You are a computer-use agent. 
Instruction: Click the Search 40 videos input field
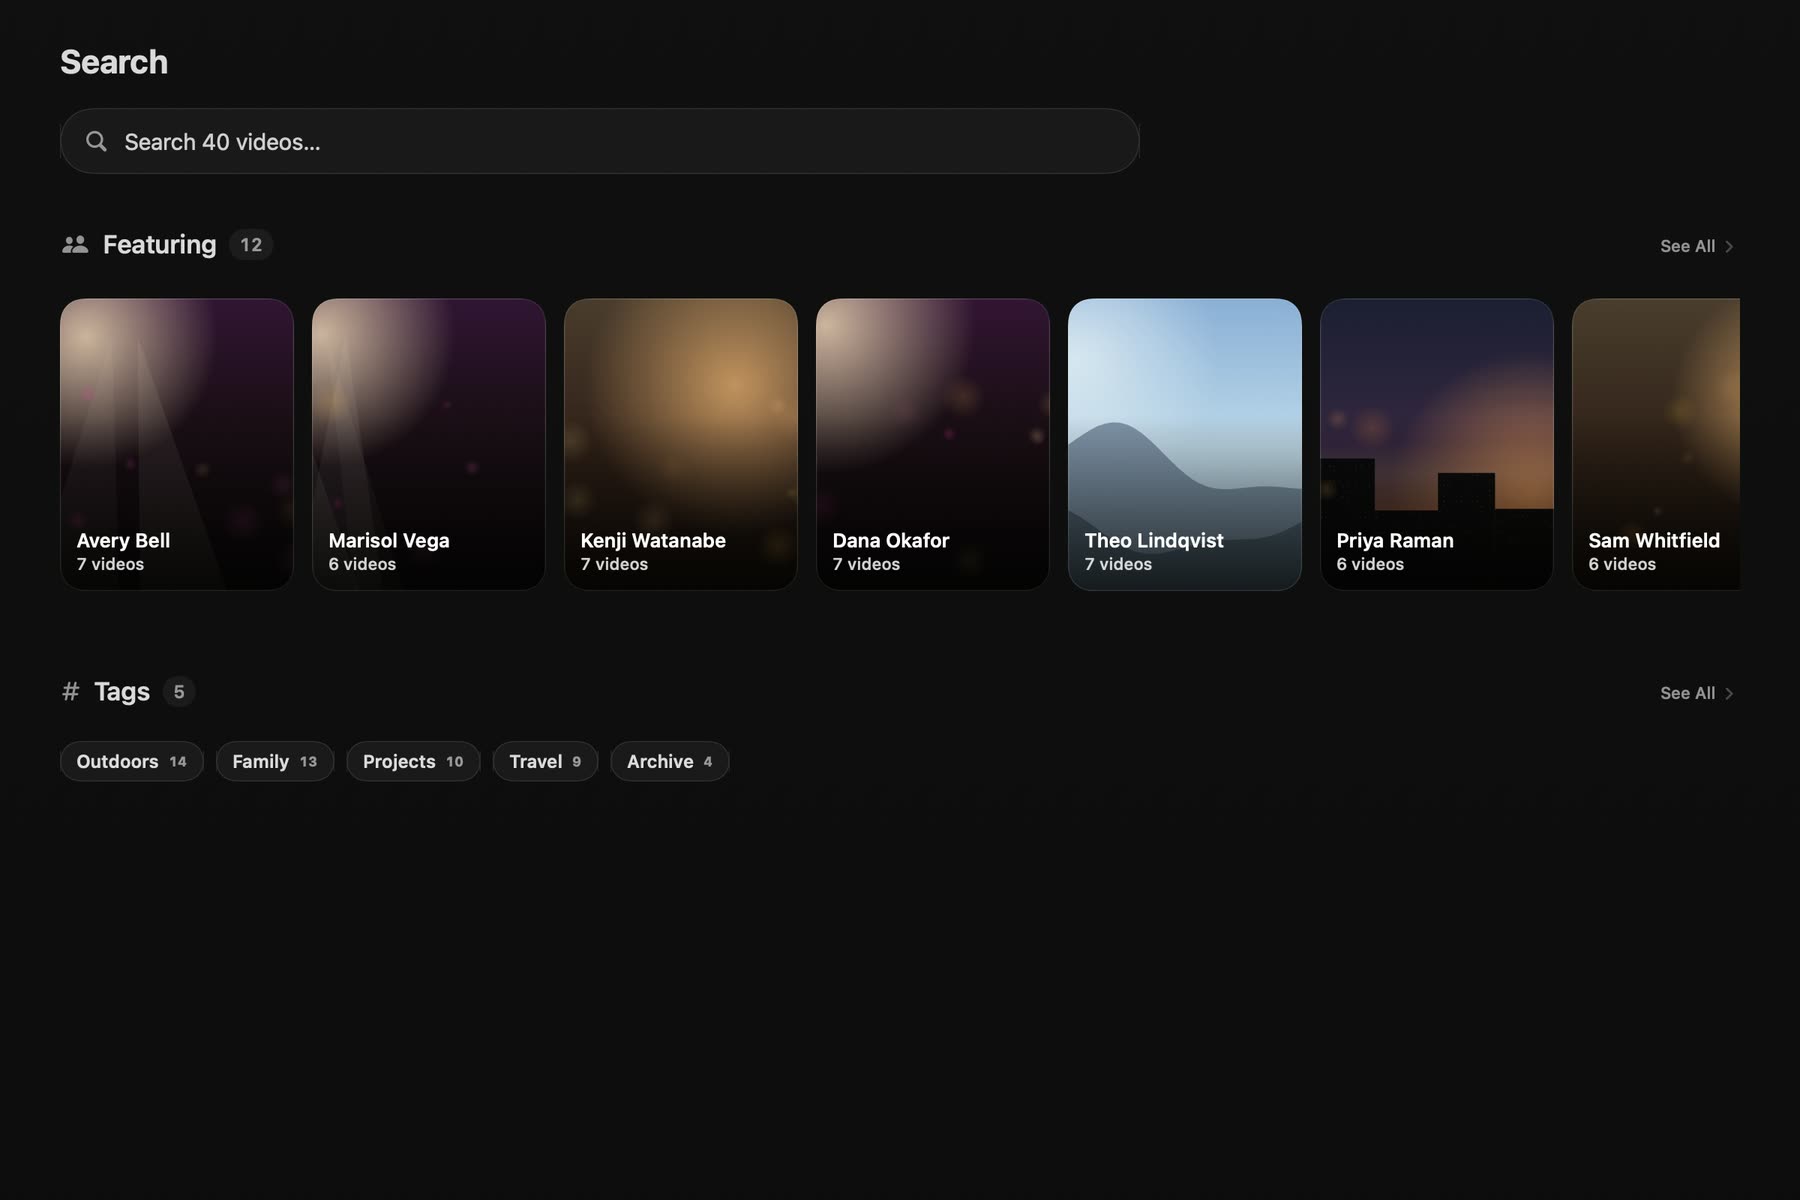point(600,141)
